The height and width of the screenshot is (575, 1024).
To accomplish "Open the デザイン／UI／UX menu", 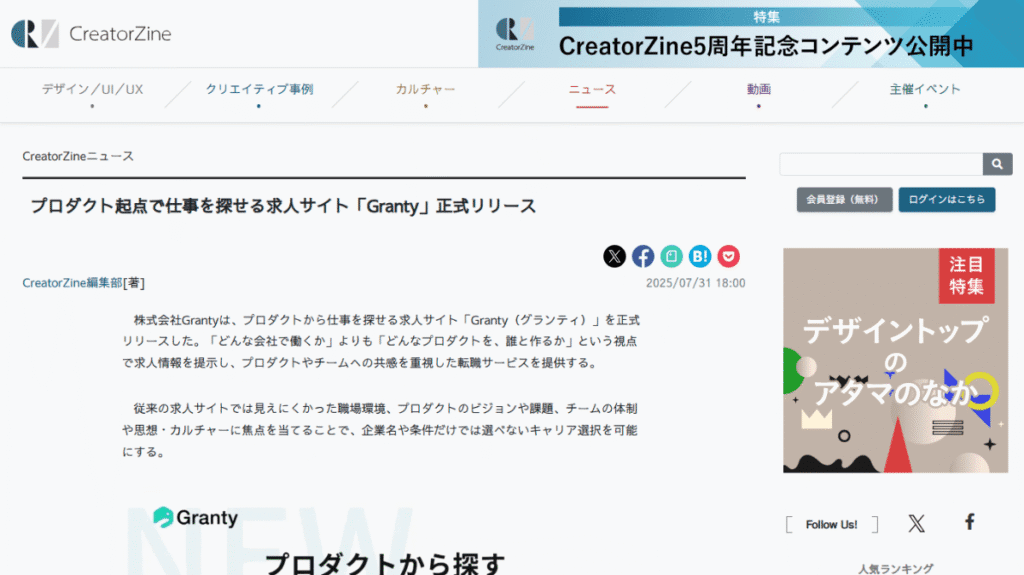I will 92,90.
